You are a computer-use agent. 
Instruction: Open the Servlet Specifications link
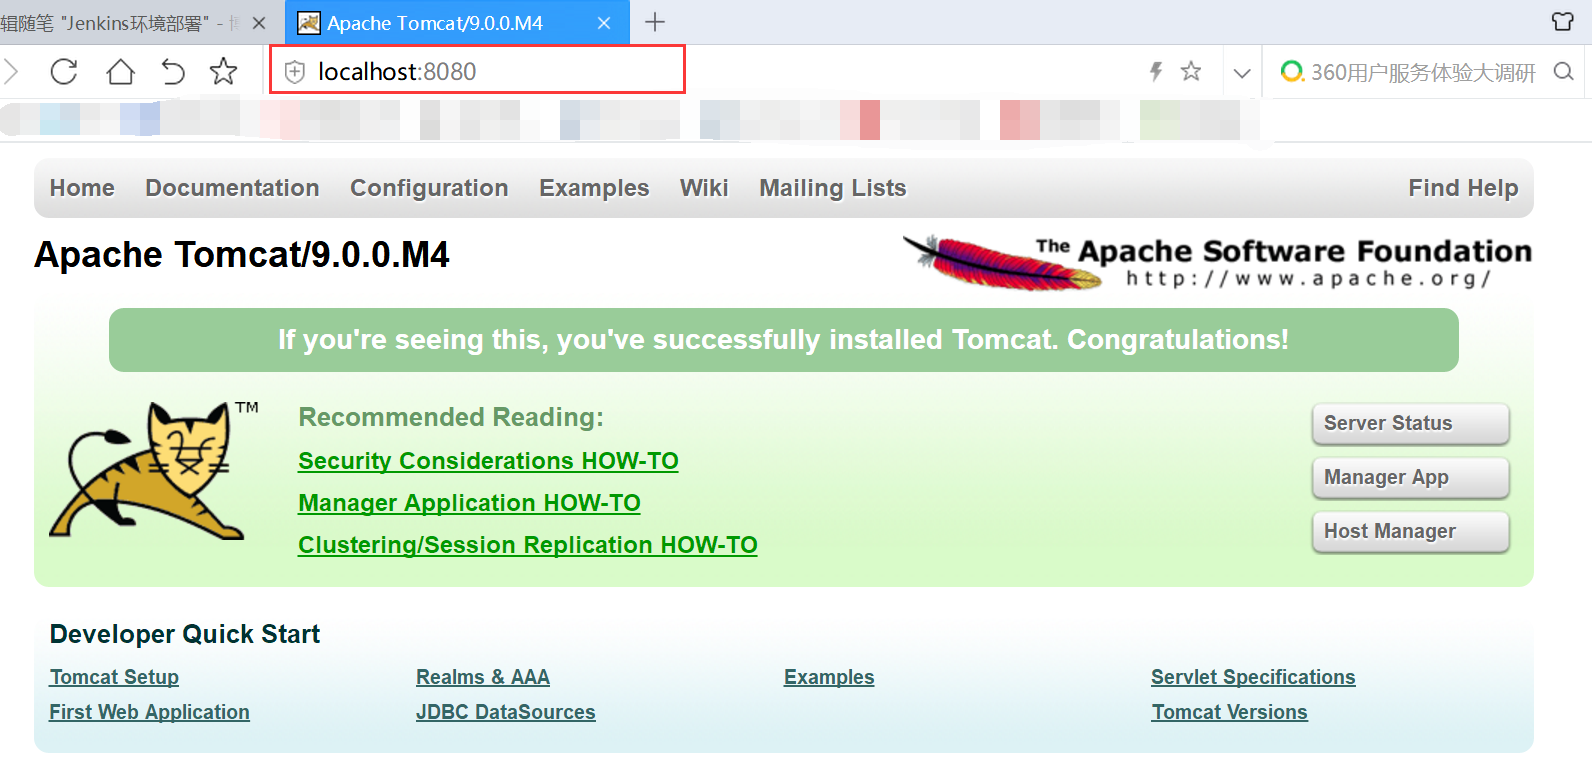tap(1253, 677)
